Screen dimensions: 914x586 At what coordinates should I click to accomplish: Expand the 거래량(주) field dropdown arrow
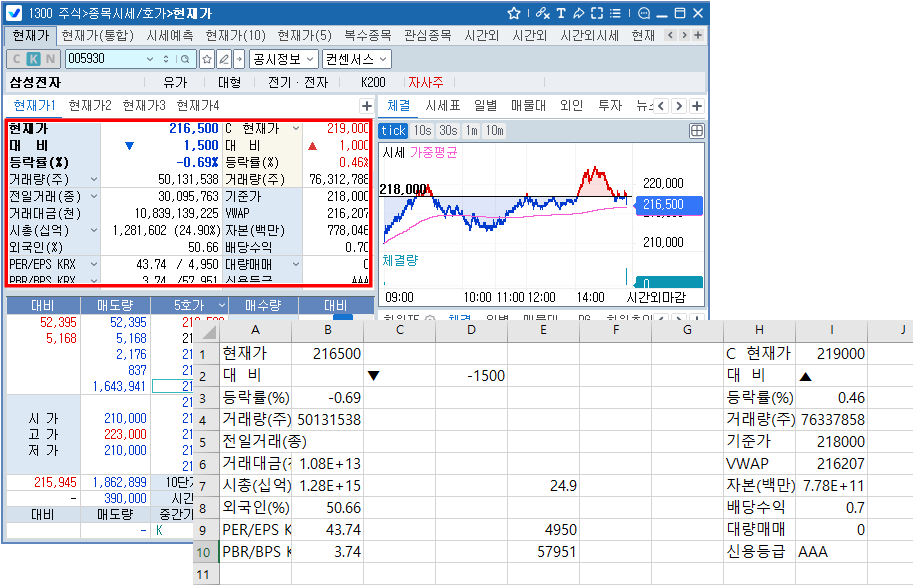coord(94,179)
